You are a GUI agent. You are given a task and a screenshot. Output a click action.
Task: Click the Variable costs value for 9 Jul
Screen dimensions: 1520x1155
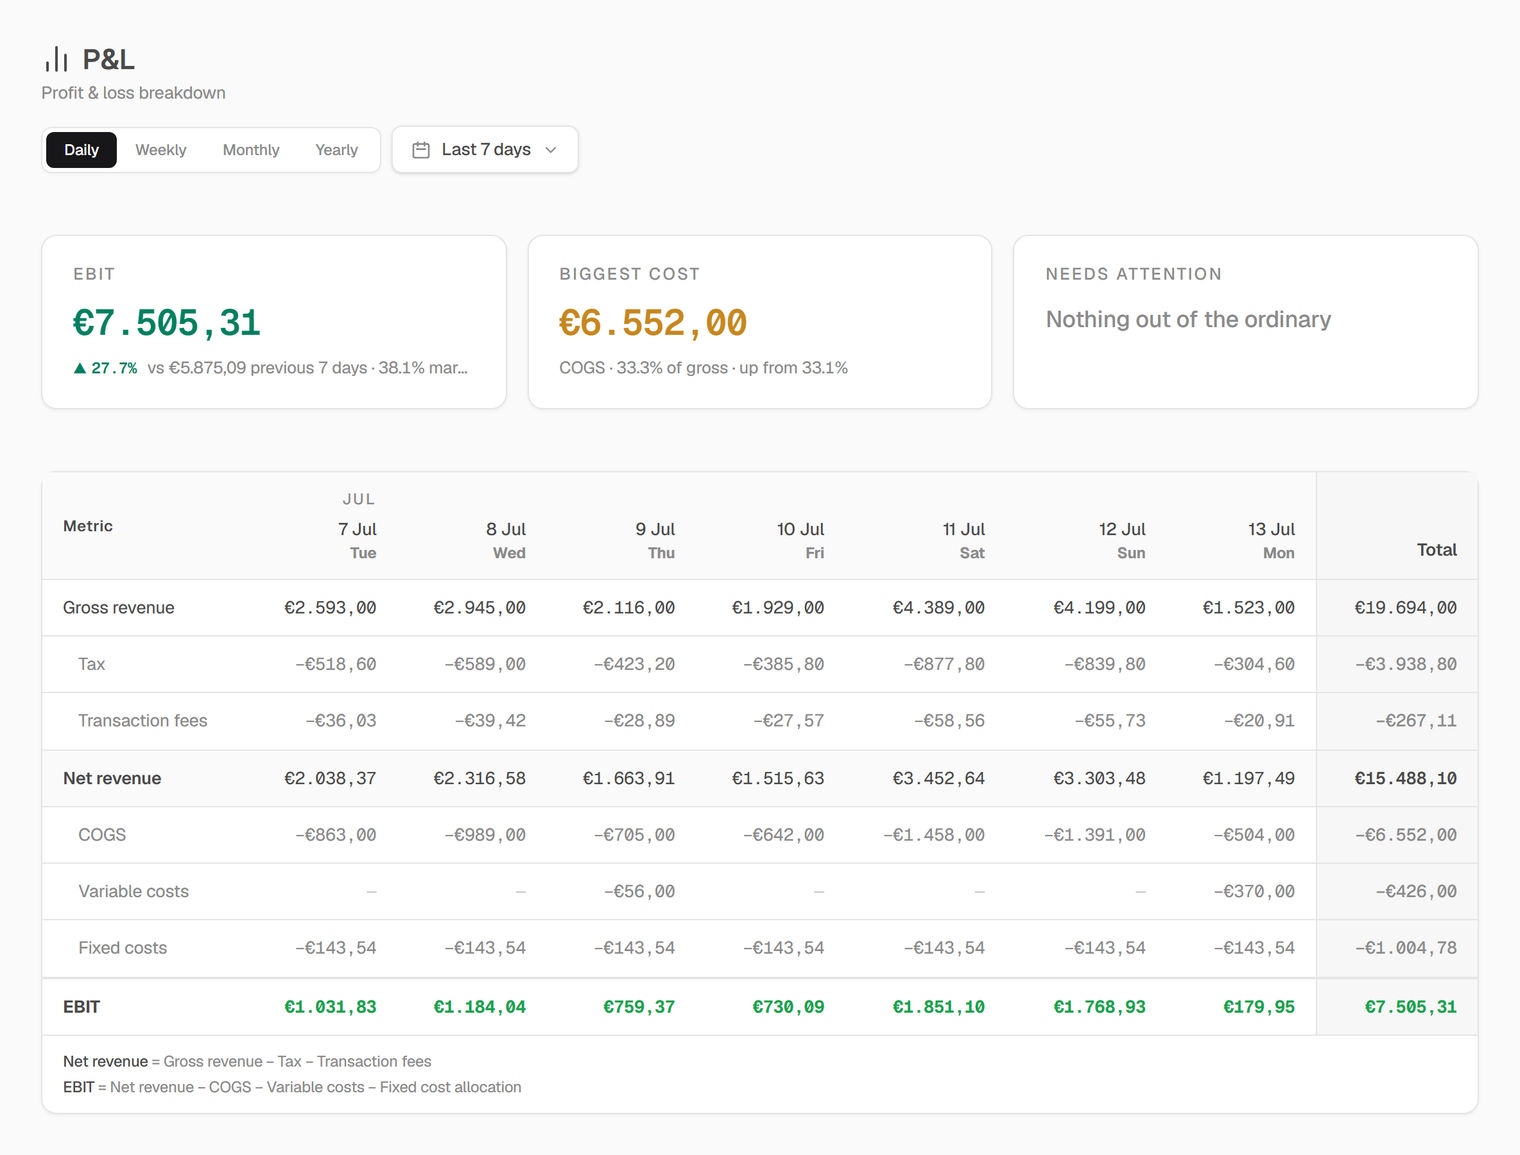point(639,891)
